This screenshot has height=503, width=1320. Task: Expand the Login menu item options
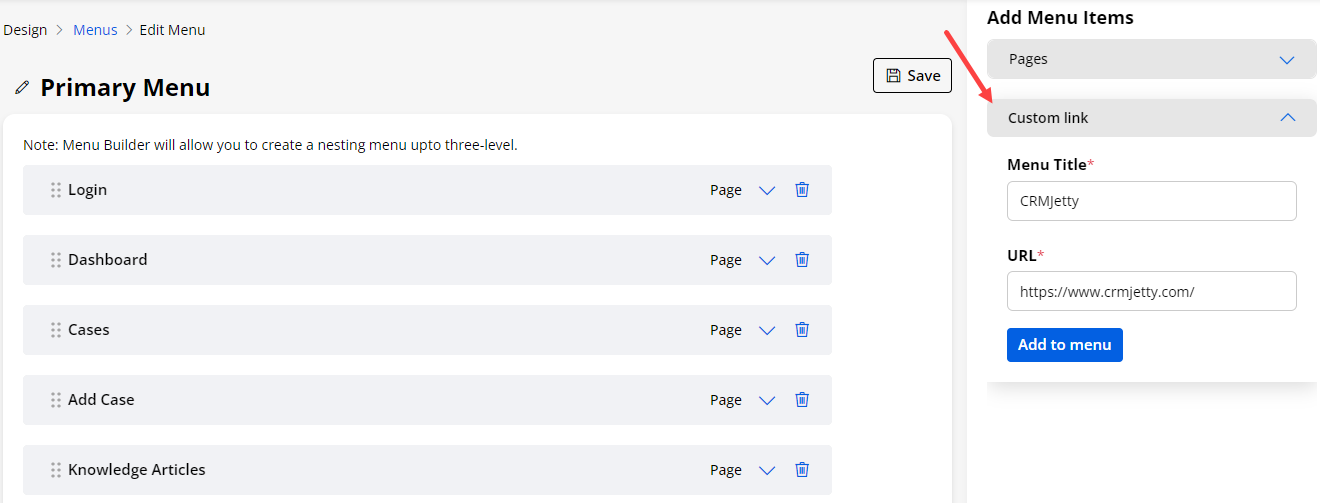(767, 190)
